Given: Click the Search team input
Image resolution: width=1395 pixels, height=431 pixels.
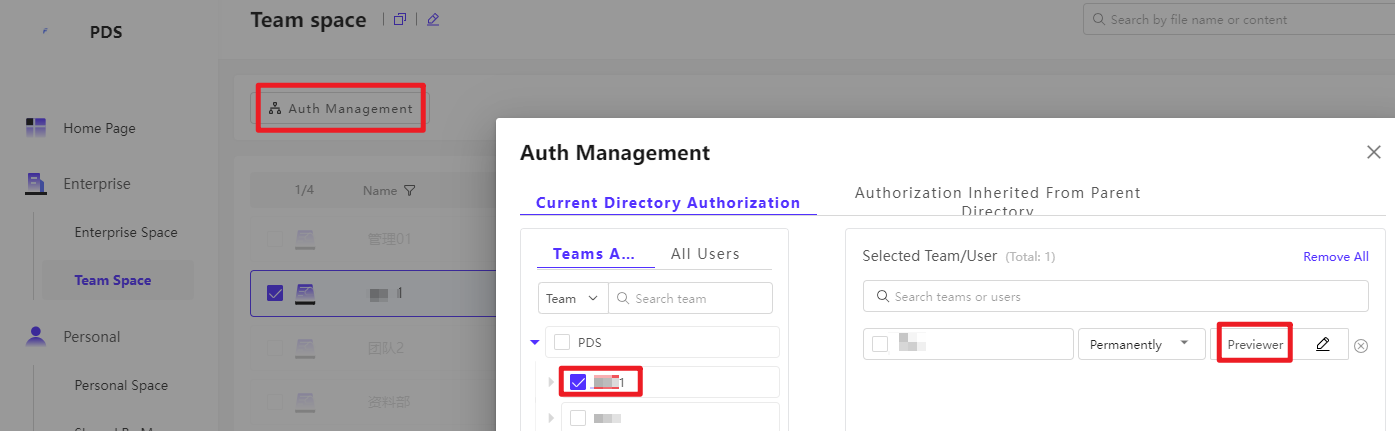Looking at the screenshot, I should [x=690, y=298].
